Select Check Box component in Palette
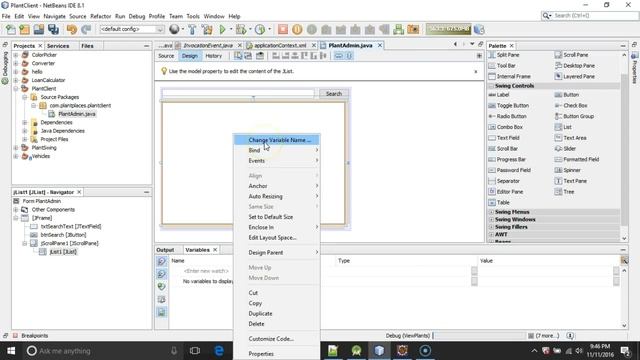The image size is (640, 360). [571, 105]
